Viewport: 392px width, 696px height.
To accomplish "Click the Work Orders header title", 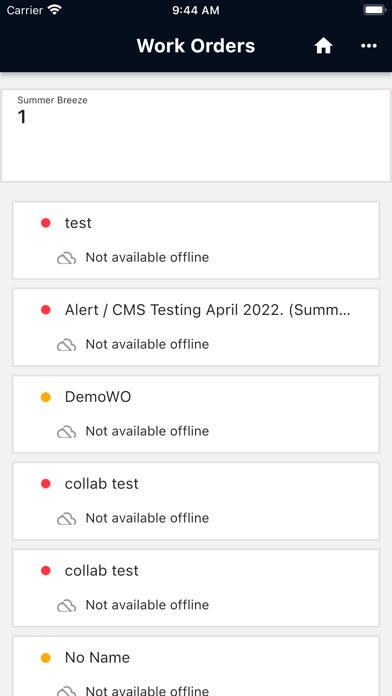I will pos(196,46).
